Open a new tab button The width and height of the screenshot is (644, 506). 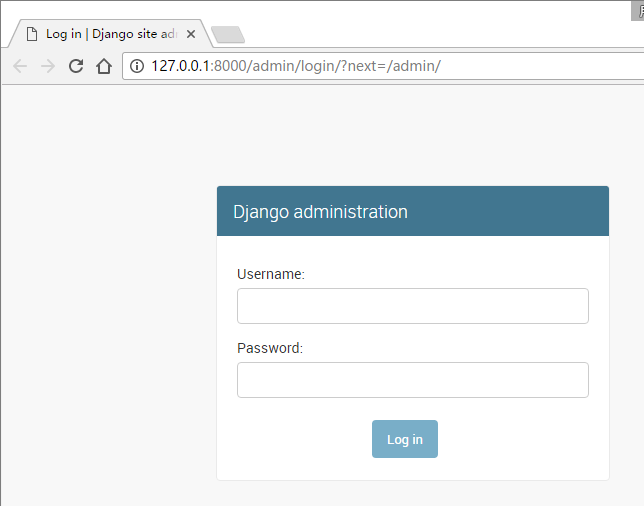pyautogui.click(x=228, y=34)
